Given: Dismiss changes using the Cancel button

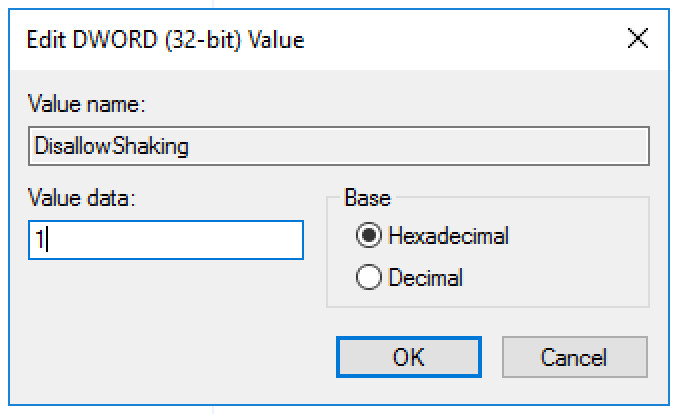Looking at the screenshot, I should click(x=575, y=357).
